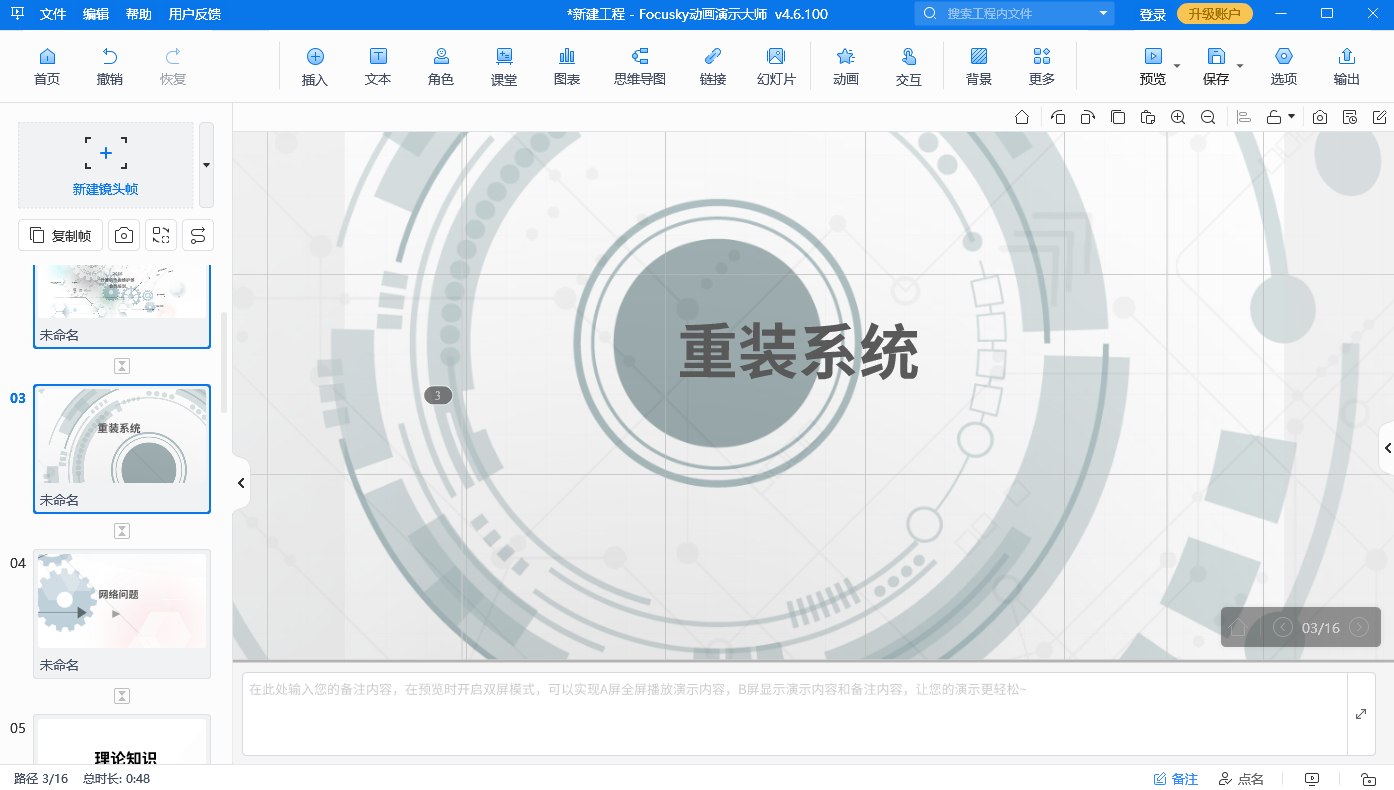This screenshot has height=790, width=1394.
Task: Collapse the left frame panel arrow
Action: (241, 483)
